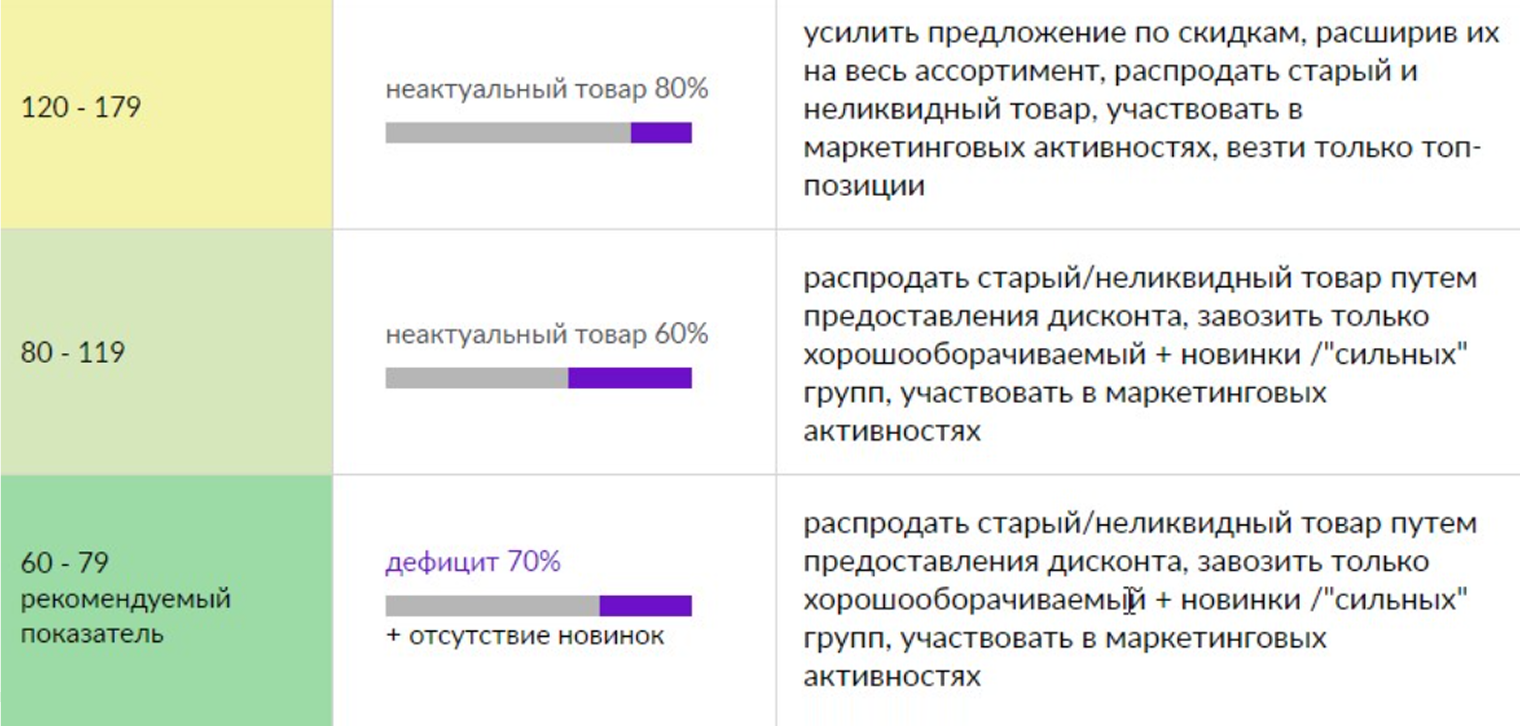Click the green 60 - 79 recommended cell
The width and height of the screenshot is (1520, 726).
pyautogui.click(x=166, y=600)
